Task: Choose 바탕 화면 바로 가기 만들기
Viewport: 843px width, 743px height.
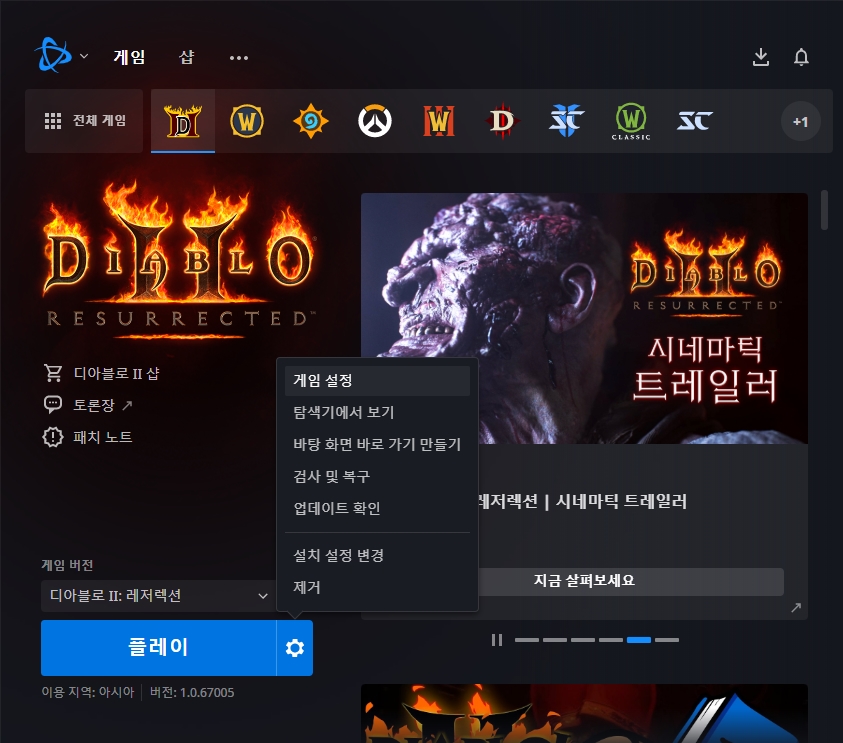Action: (377, 445)
